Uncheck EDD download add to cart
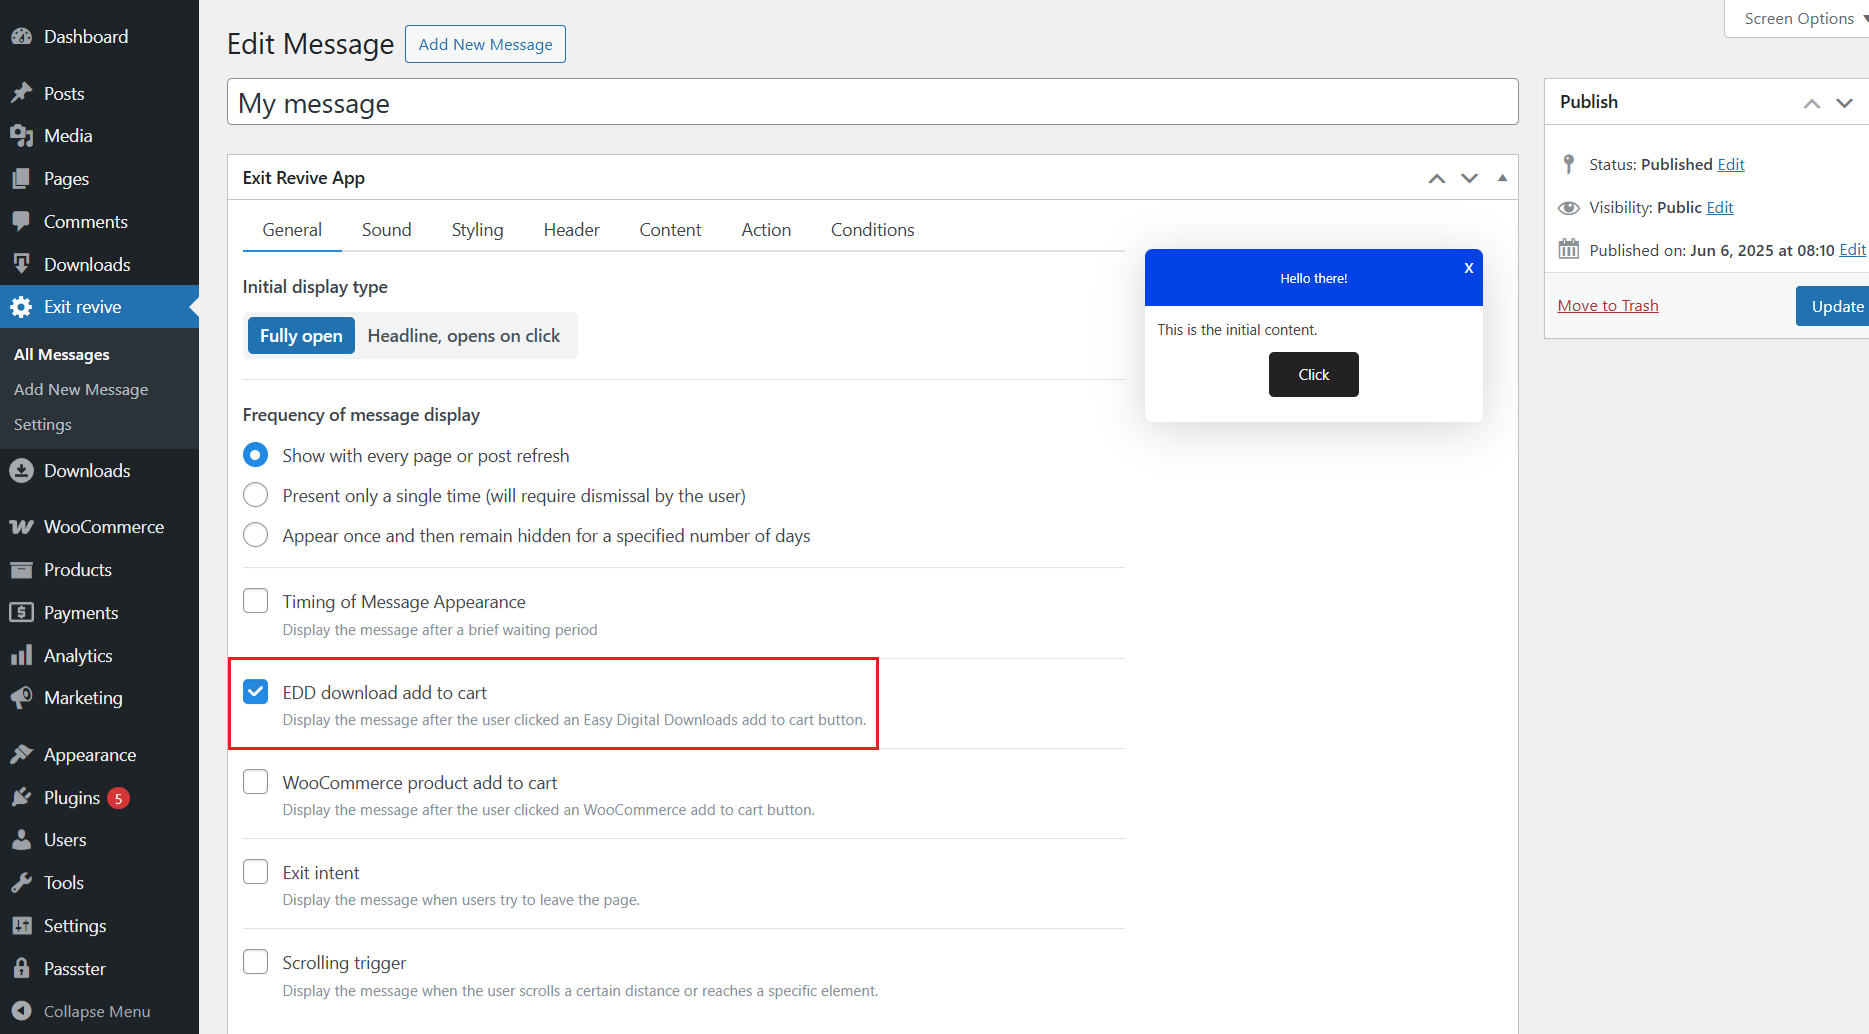Viewport: 1869px width, 1034px height. [x=256, y=692]
